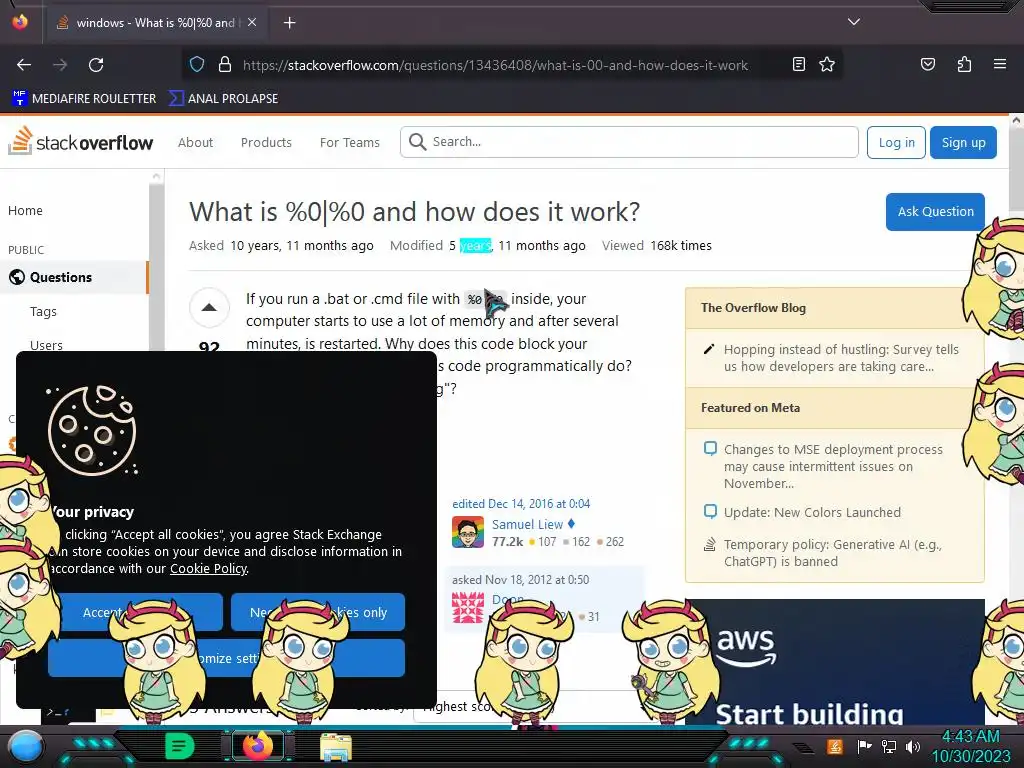
Task: Open File Explorer from the taskbar
Action: pos(336,746)
